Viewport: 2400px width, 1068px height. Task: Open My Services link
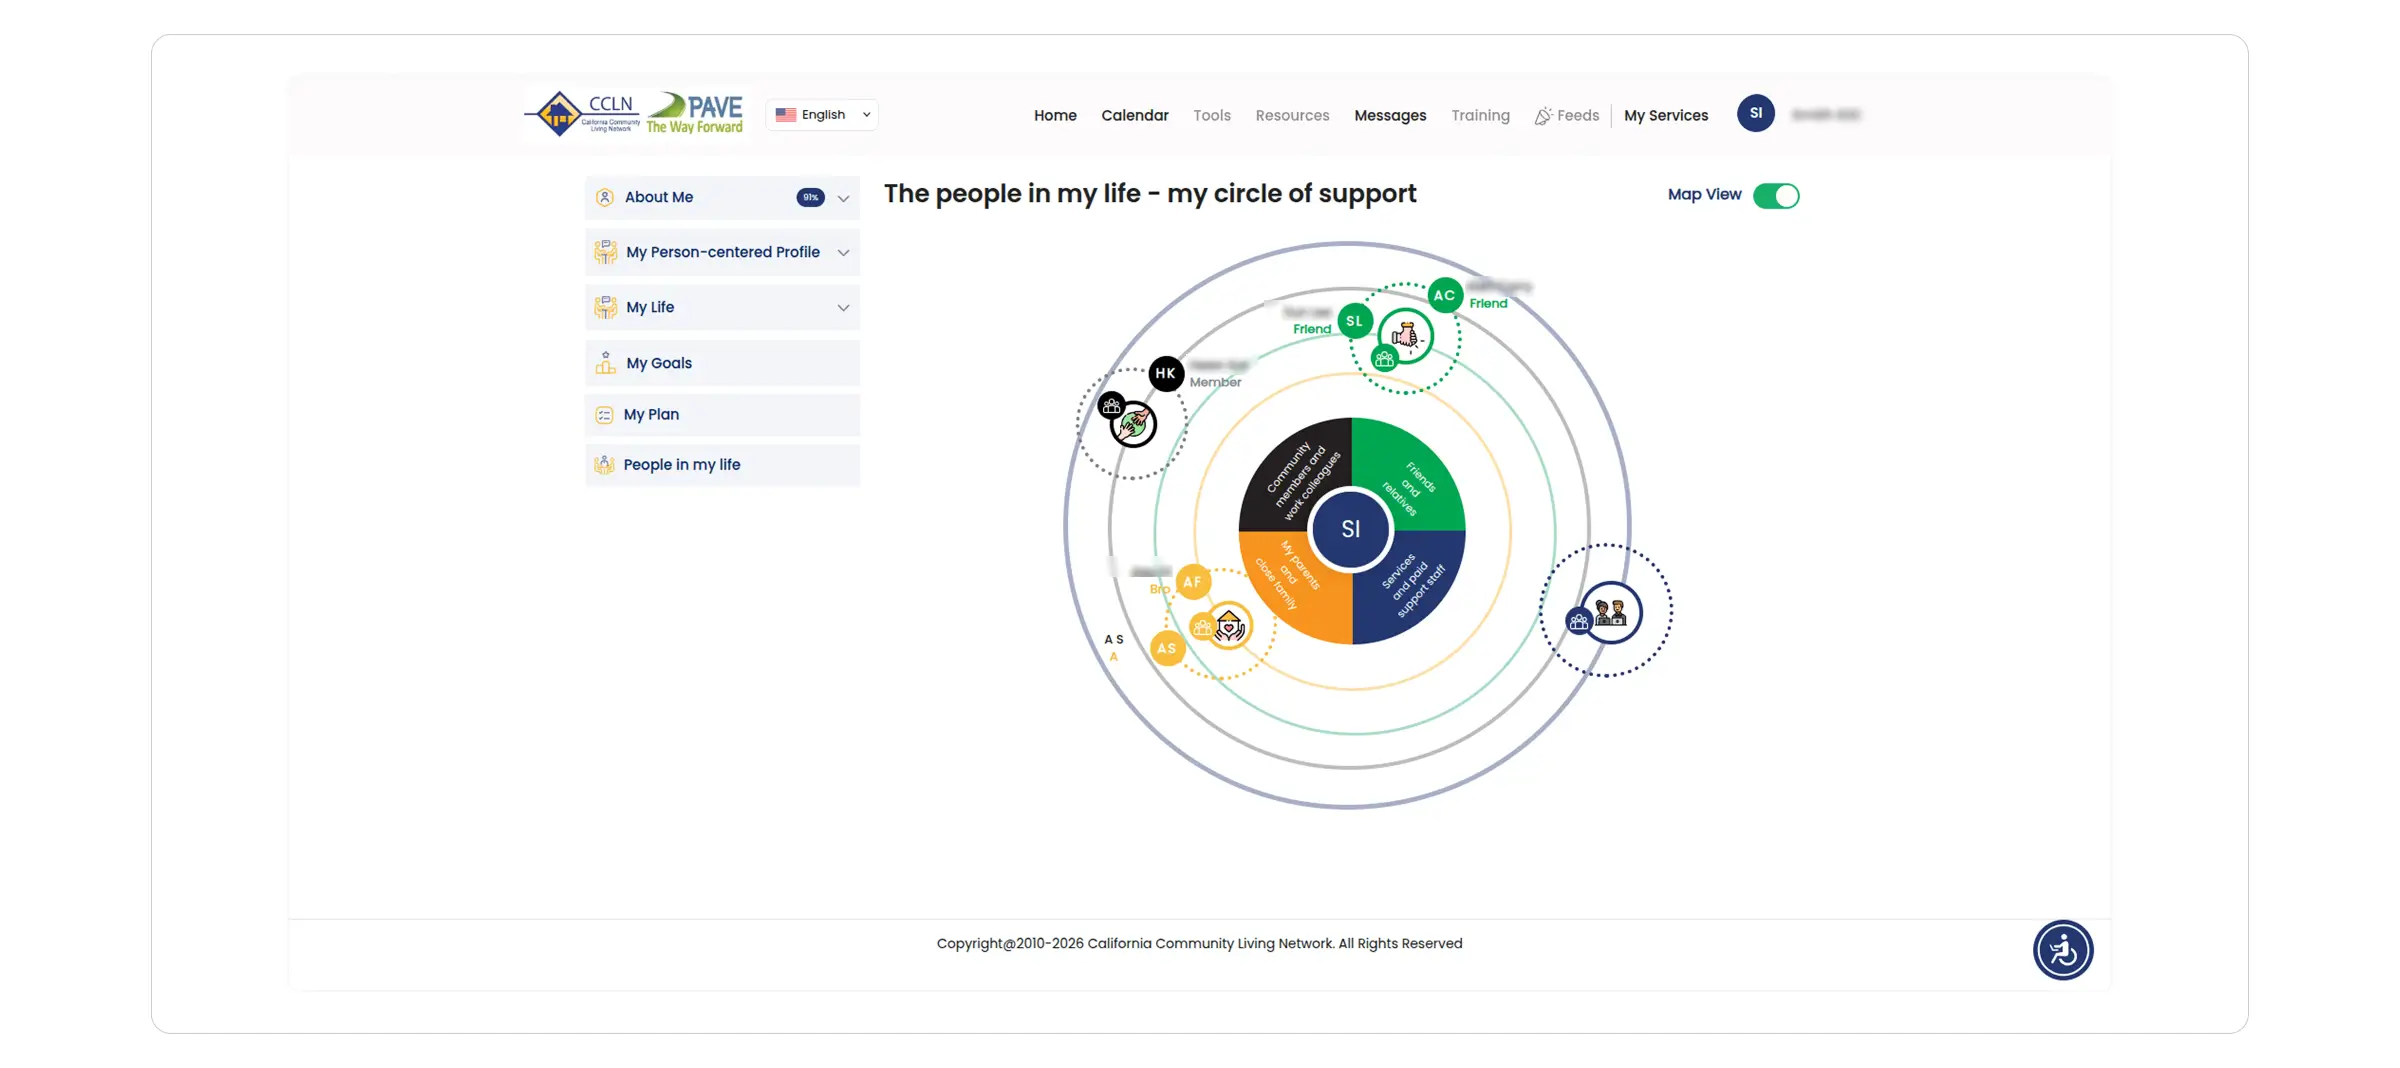click(1666, 115)
